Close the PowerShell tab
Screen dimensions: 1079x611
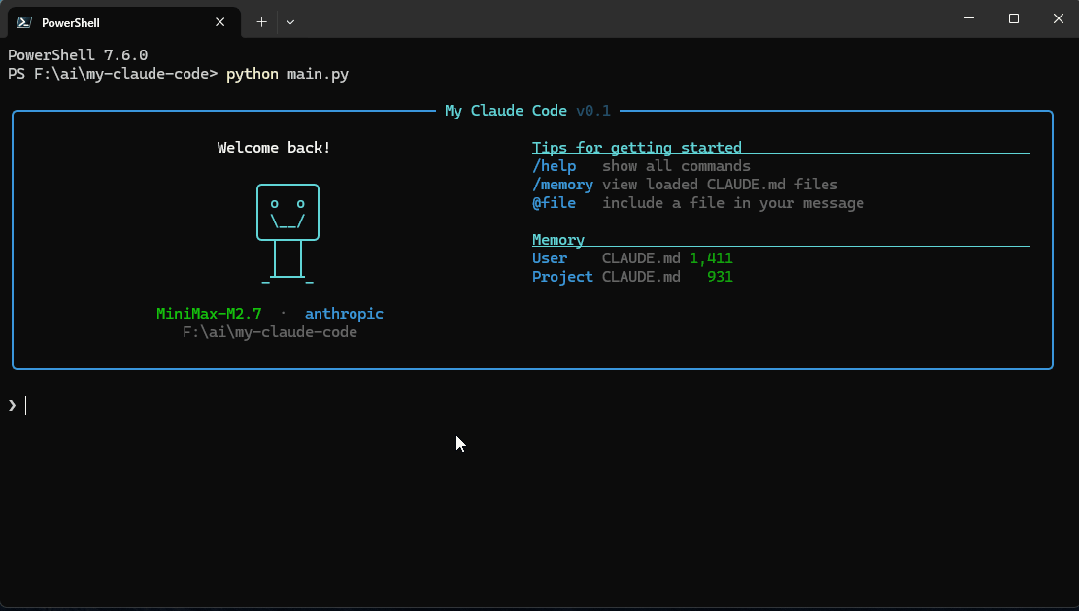(220, 22)
